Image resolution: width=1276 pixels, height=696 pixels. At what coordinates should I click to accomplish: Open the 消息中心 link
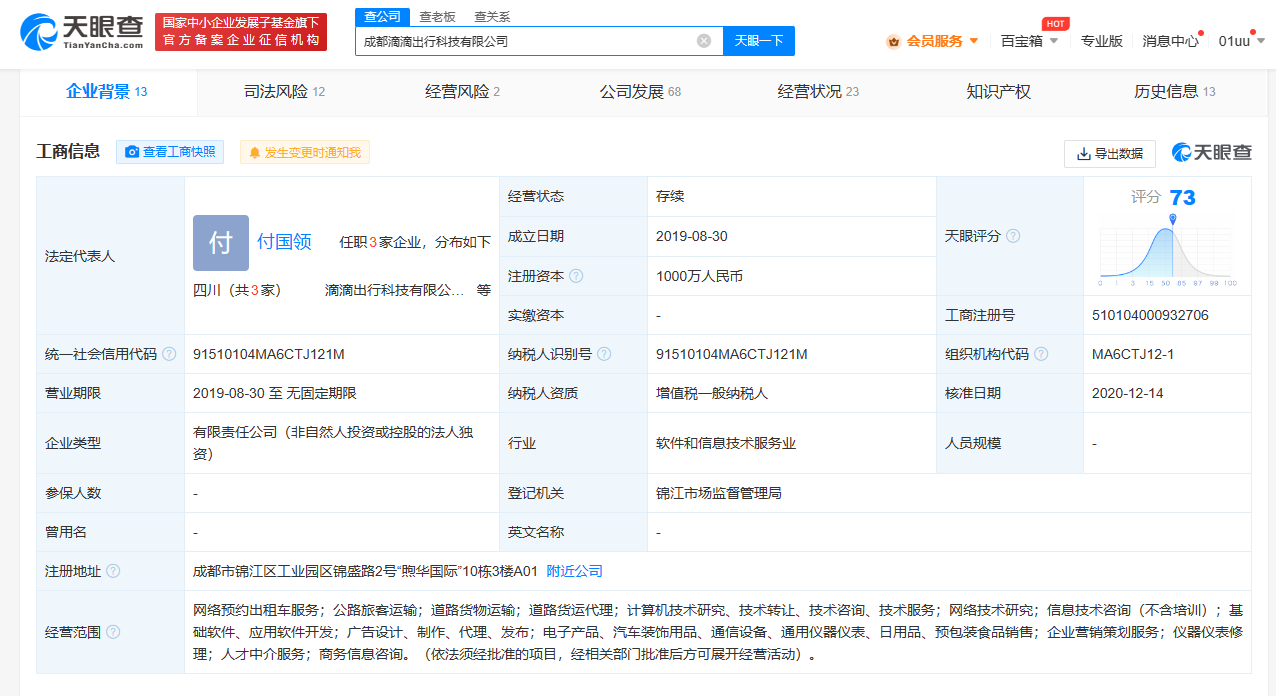coord(1171,41)
